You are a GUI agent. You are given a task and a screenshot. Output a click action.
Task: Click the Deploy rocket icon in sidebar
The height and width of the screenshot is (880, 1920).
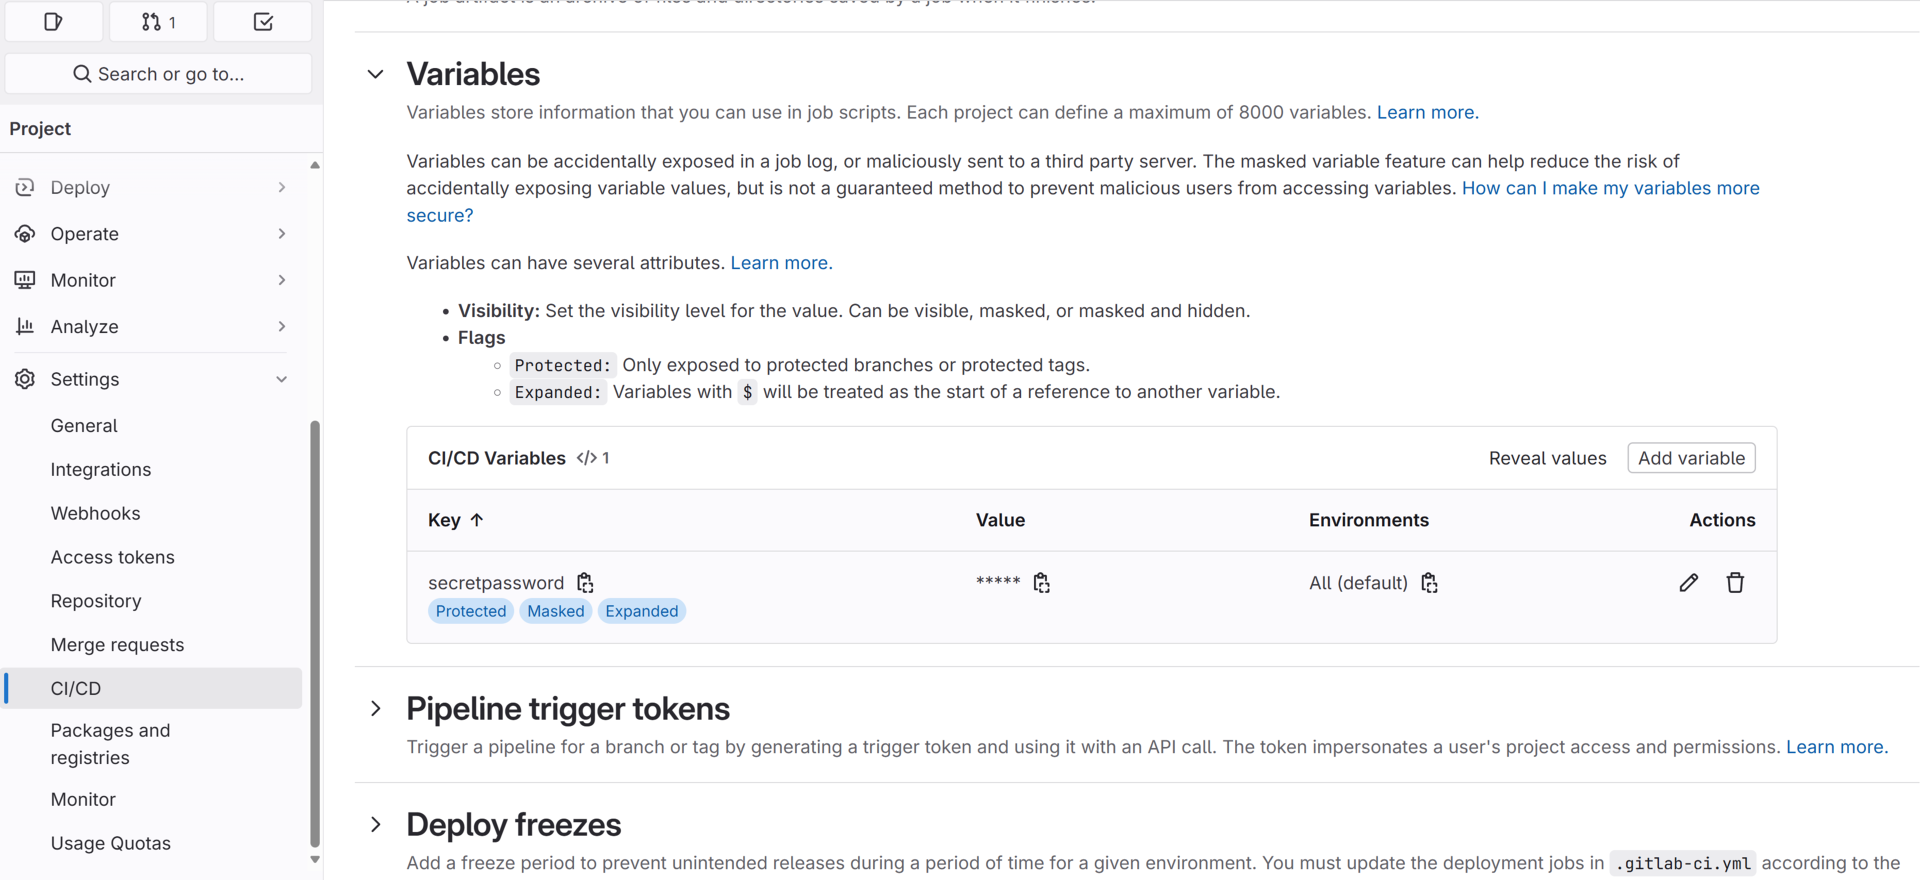[25, 187]
